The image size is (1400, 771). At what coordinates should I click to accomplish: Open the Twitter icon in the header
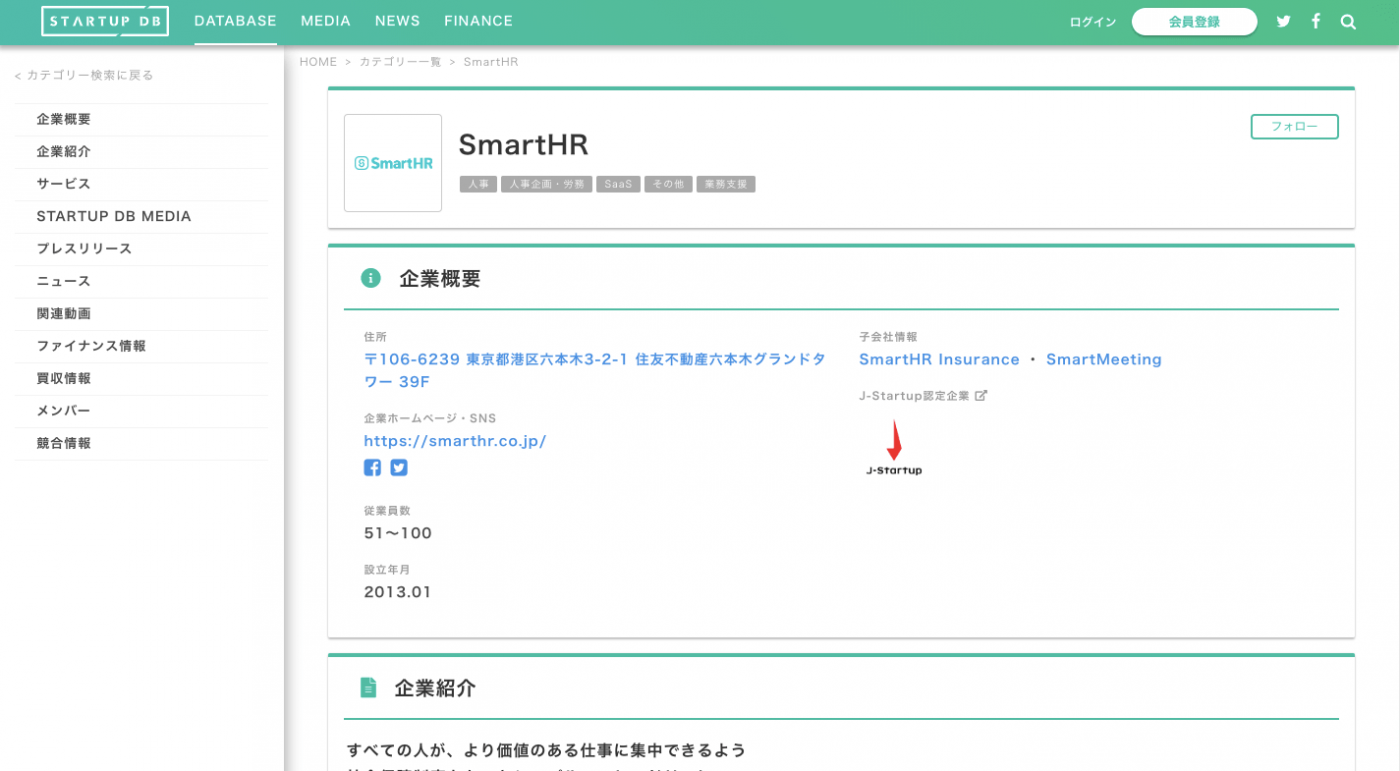click(x=1283, y=21)
